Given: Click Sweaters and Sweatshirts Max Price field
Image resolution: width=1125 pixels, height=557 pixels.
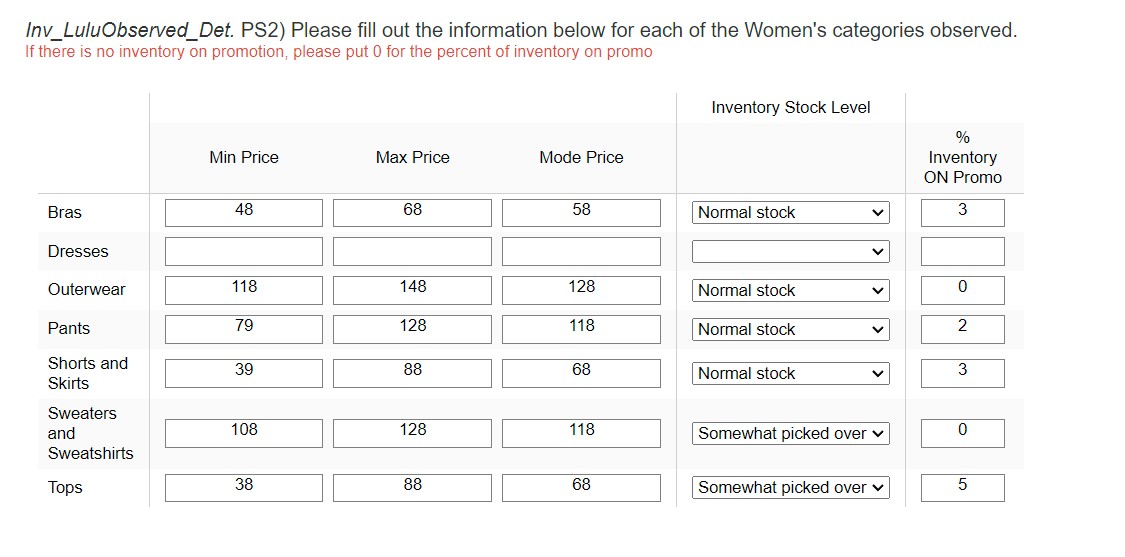Looking at the screenshot, I should point(412,433).
